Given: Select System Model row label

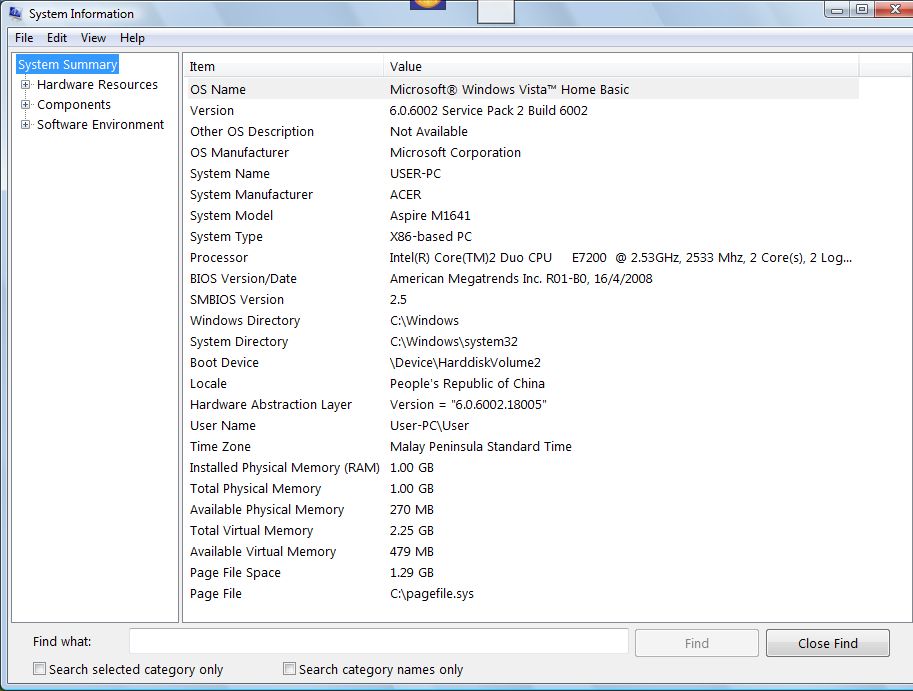Looking at the screenshot, I should (231, 215).
